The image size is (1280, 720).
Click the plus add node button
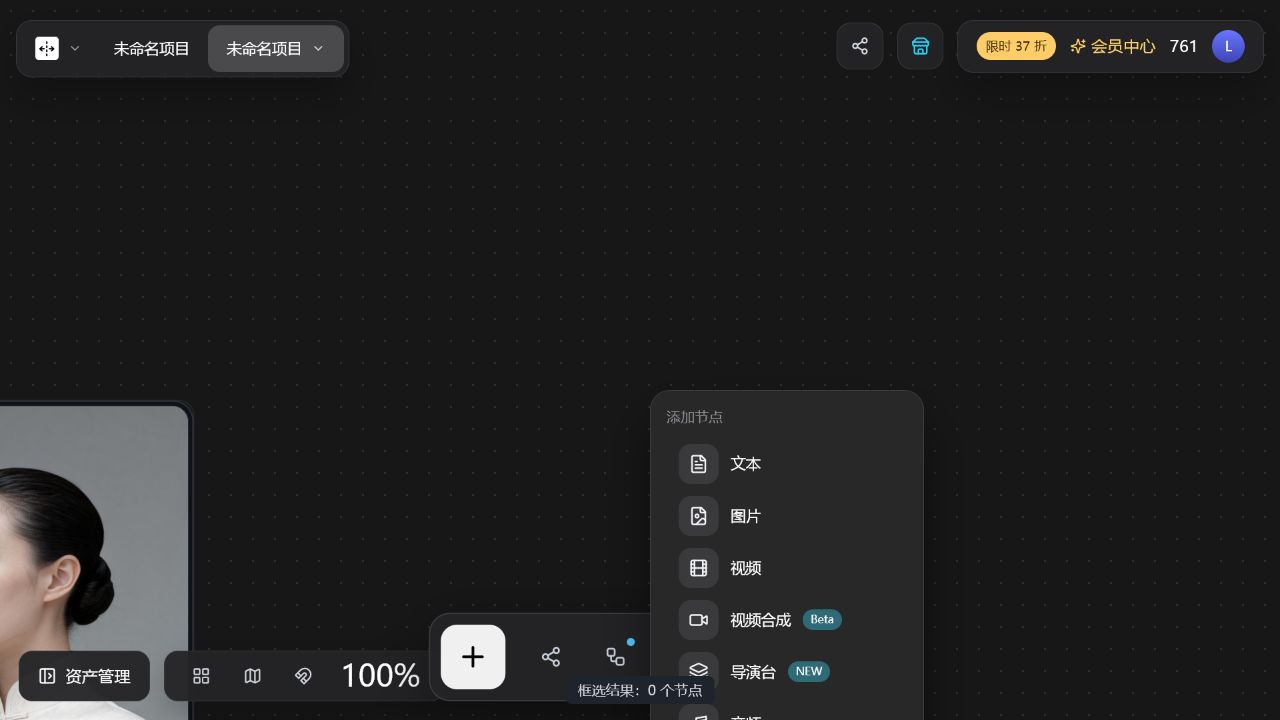click(473, 657)
